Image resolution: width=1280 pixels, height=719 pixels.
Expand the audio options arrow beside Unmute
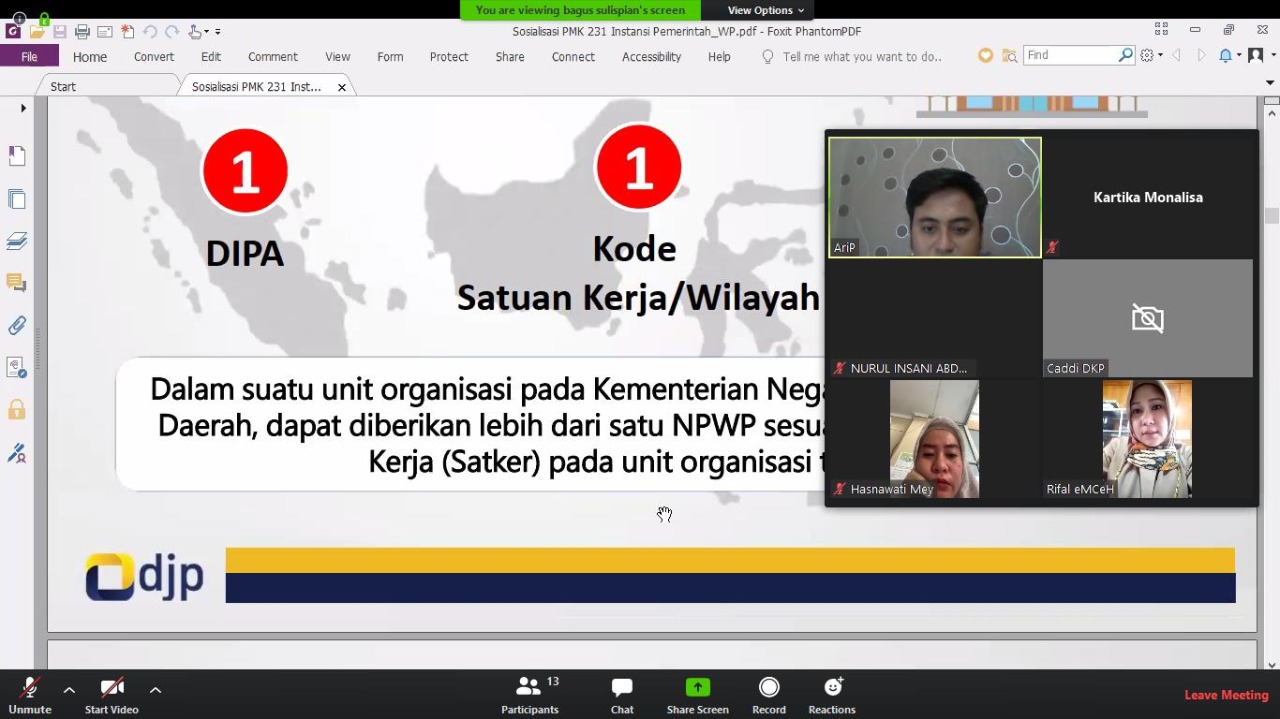tap(69, 689)
